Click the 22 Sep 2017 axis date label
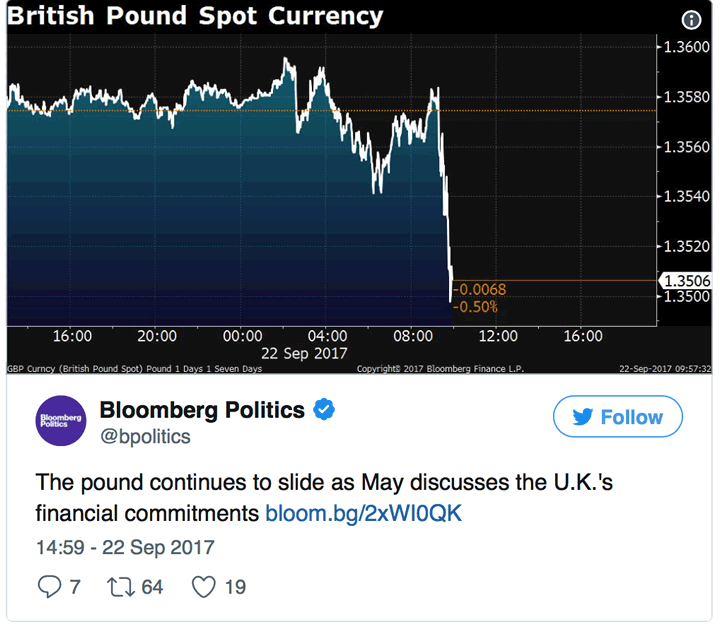The width and height of the screenshot is (720, 625). (303, 353)
